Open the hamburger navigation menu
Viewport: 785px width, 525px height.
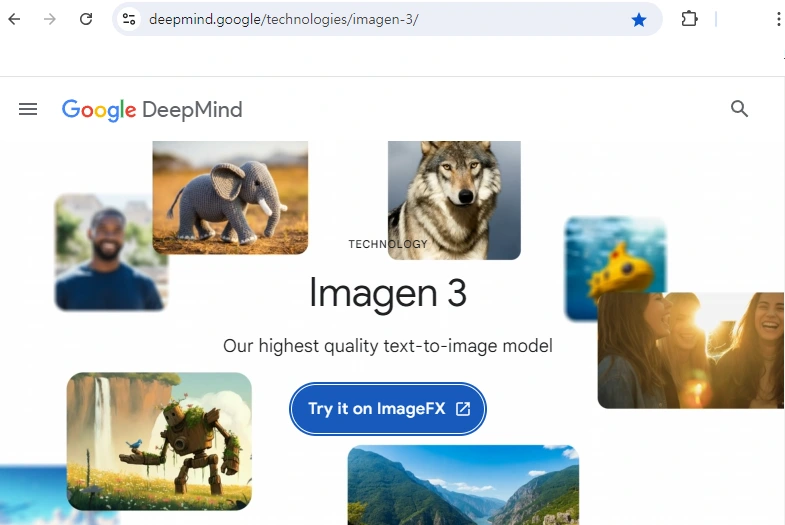28,109
